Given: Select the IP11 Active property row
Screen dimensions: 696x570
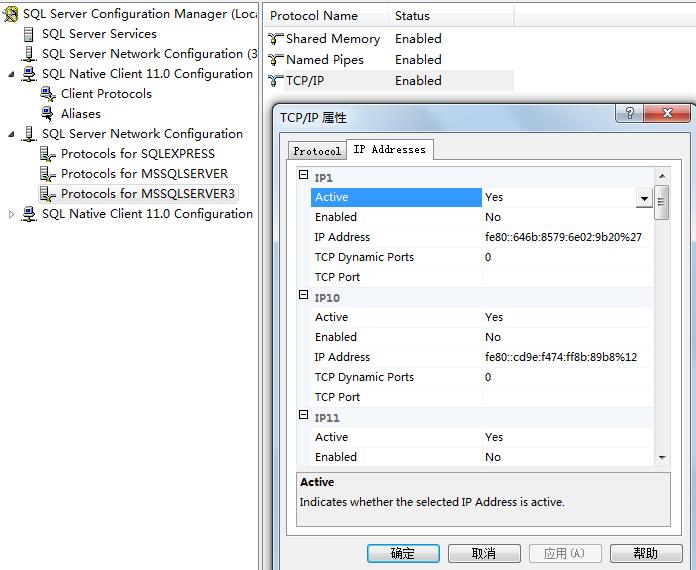Looking at the screenshot, I should [482, 437].
